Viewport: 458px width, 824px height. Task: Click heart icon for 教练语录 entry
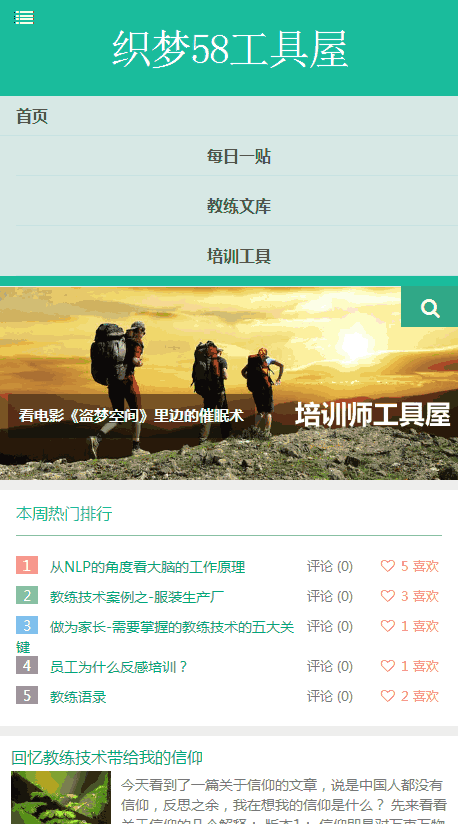pos(388,696)
